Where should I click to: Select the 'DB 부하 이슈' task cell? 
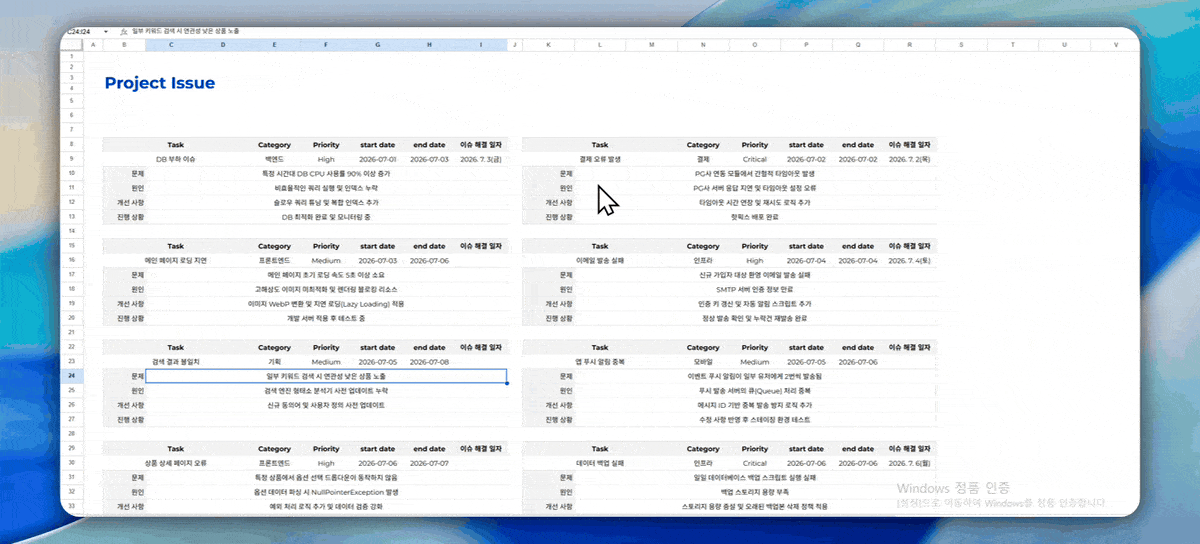(176, 159)
